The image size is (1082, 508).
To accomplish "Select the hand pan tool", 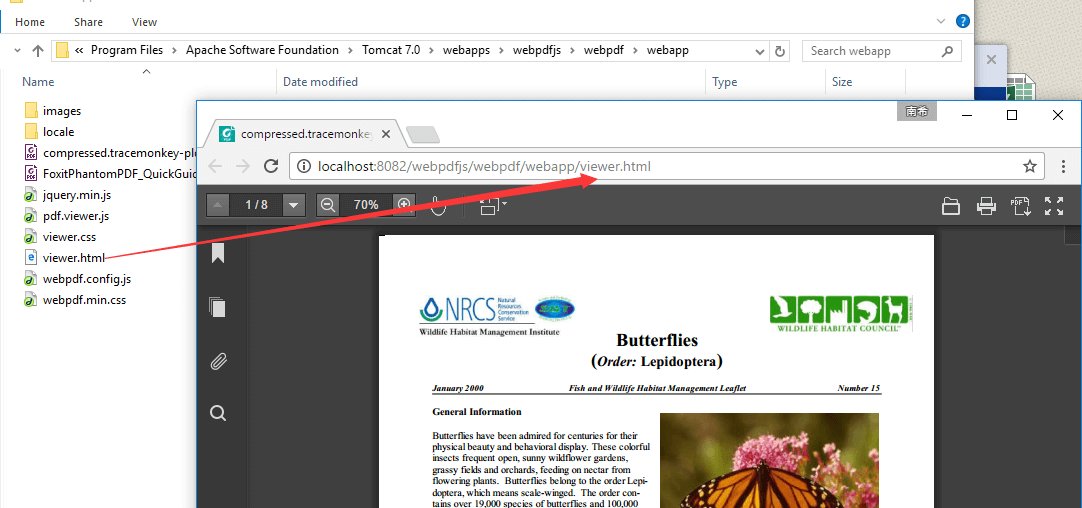I will [x=438, y=205].
